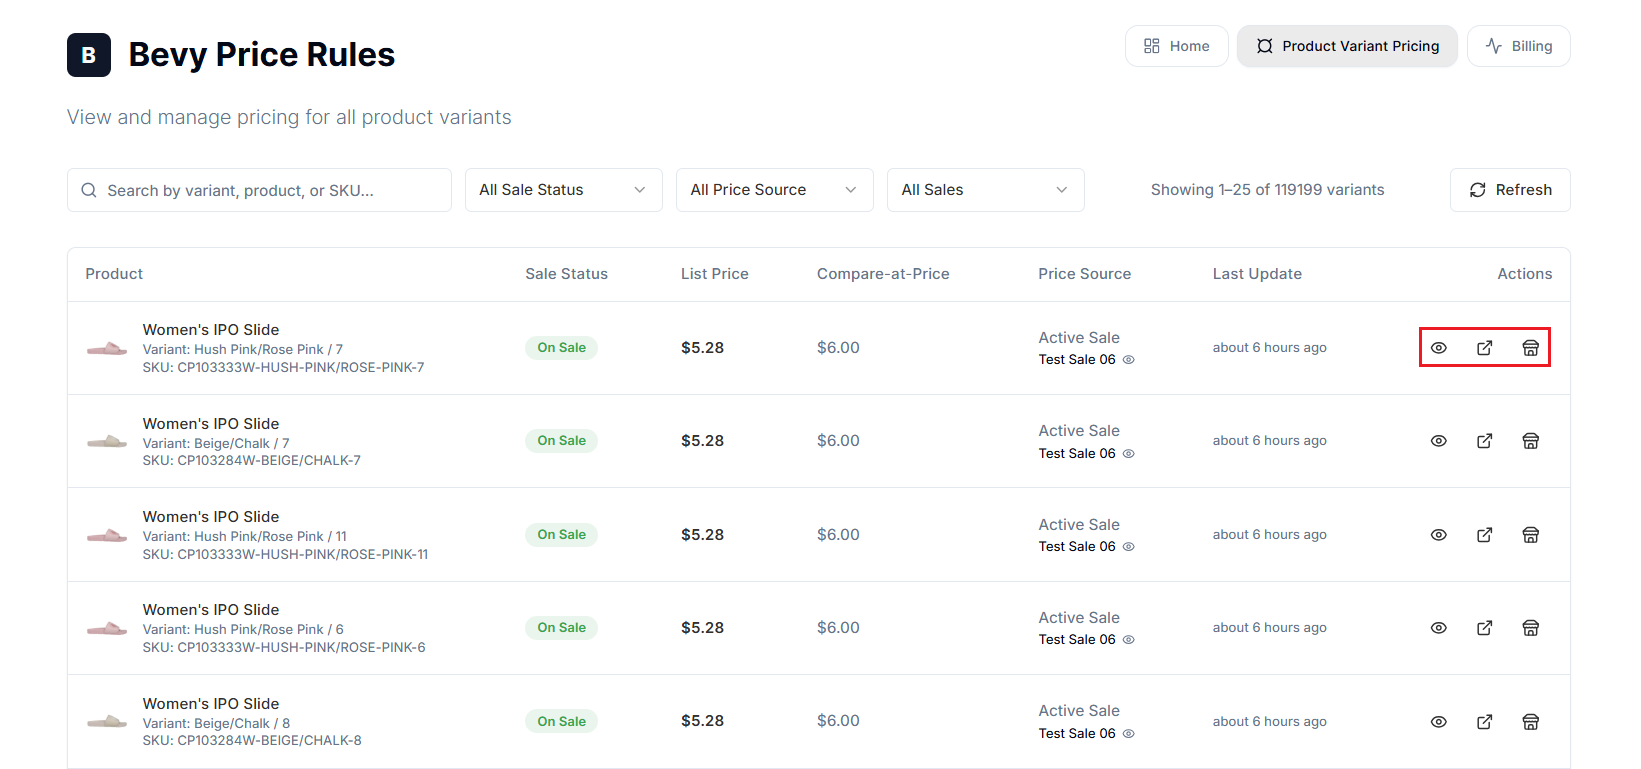Viewport: 1641px width, 769px height.
Task: Click 'Showing 1–25 of 119199 variants' text
Action: pos(1268,190)
